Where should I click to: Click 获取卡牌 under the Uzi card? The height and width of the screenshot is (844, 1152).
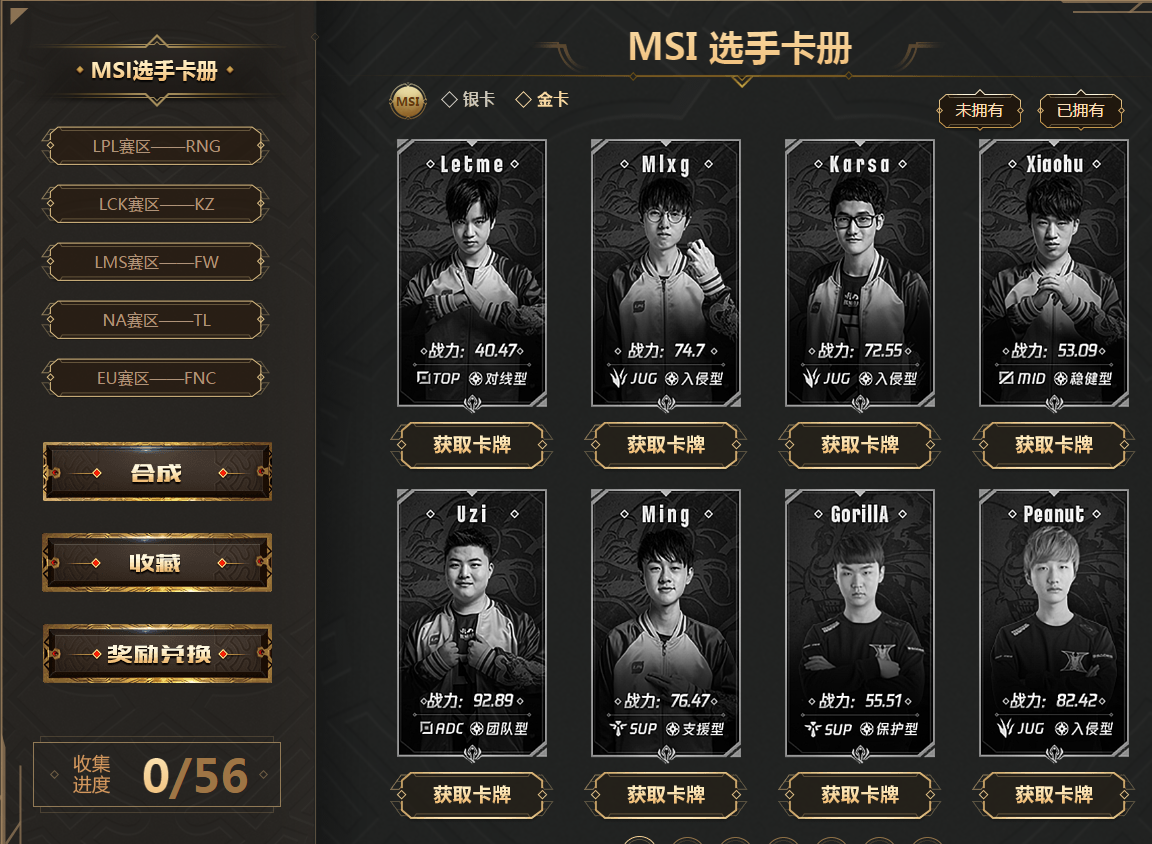pos(472,795)
